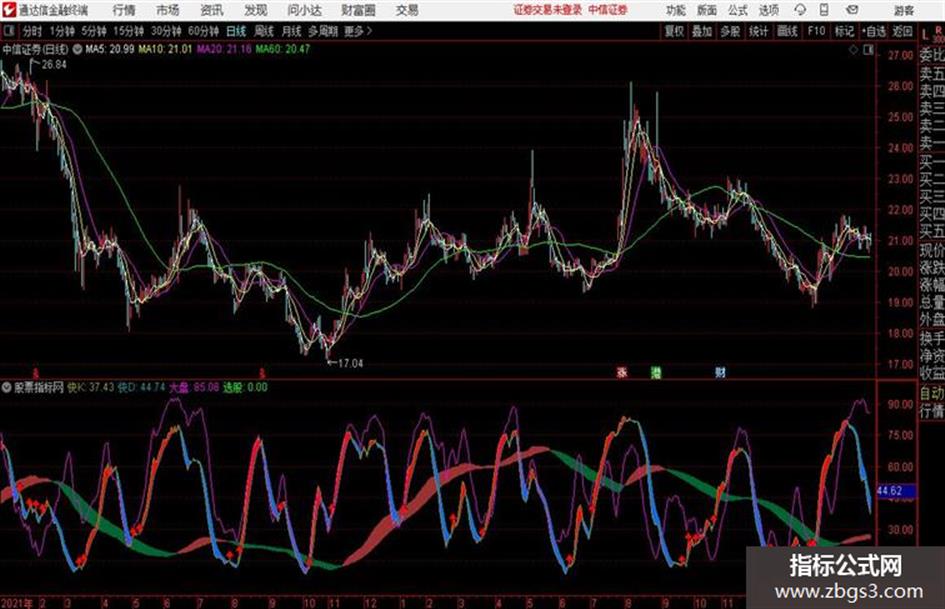Click the 通达信 red logo icon
The image size is (945, 609).
tap(9, 10)
